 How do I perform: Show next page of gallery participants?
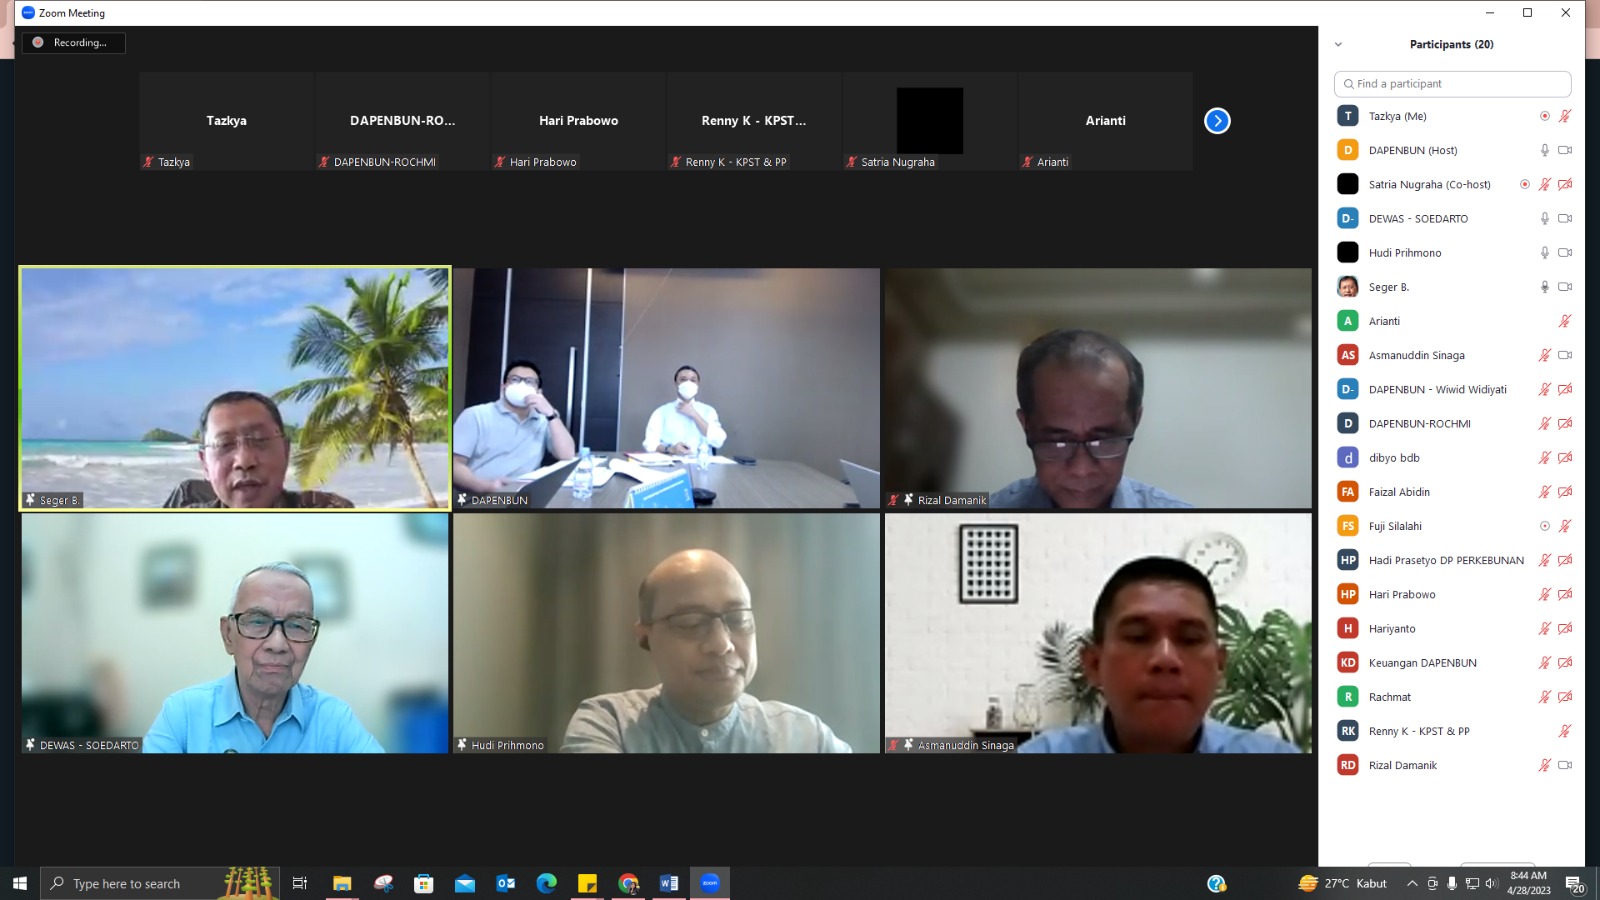pyautogui.click(x=1217, y=121)
